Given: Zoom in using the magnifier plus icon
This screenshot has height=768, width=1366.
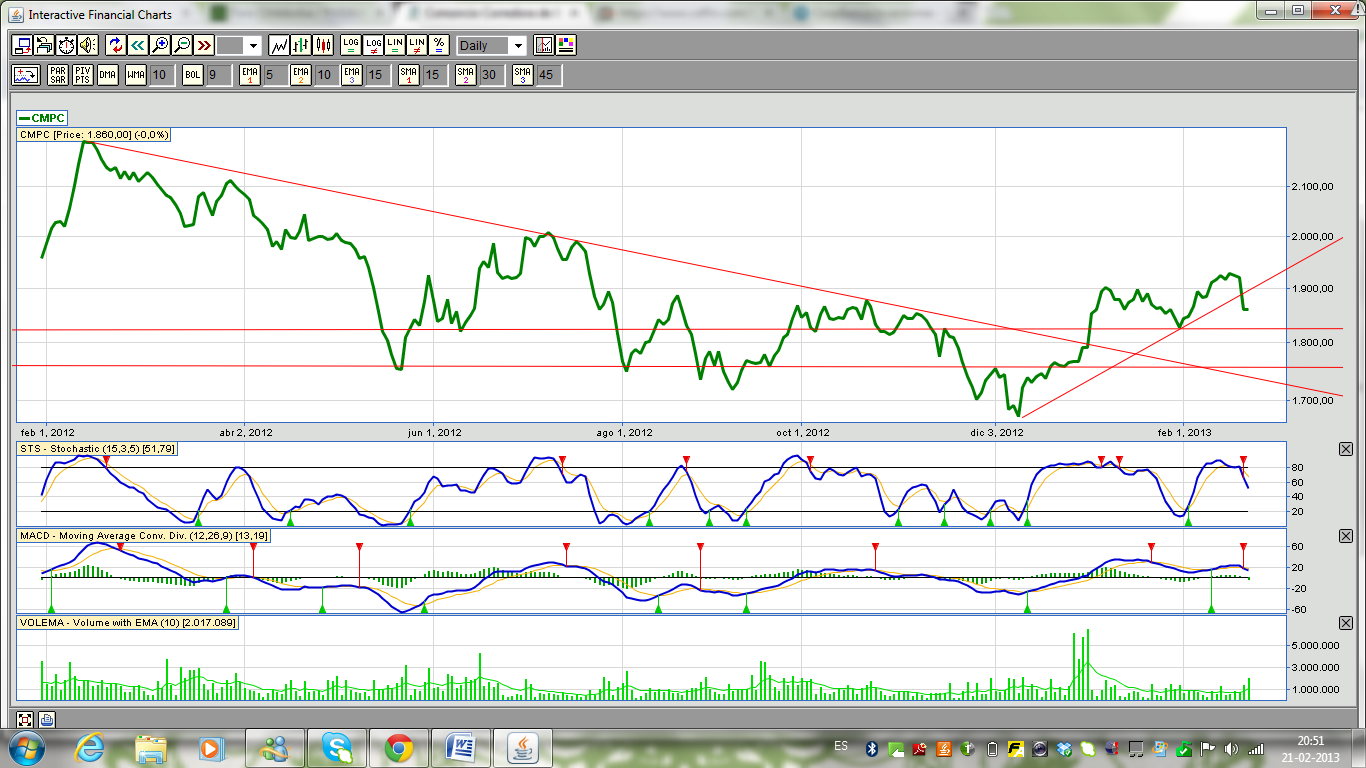Looking at the screenshot, I should [160, 45].
